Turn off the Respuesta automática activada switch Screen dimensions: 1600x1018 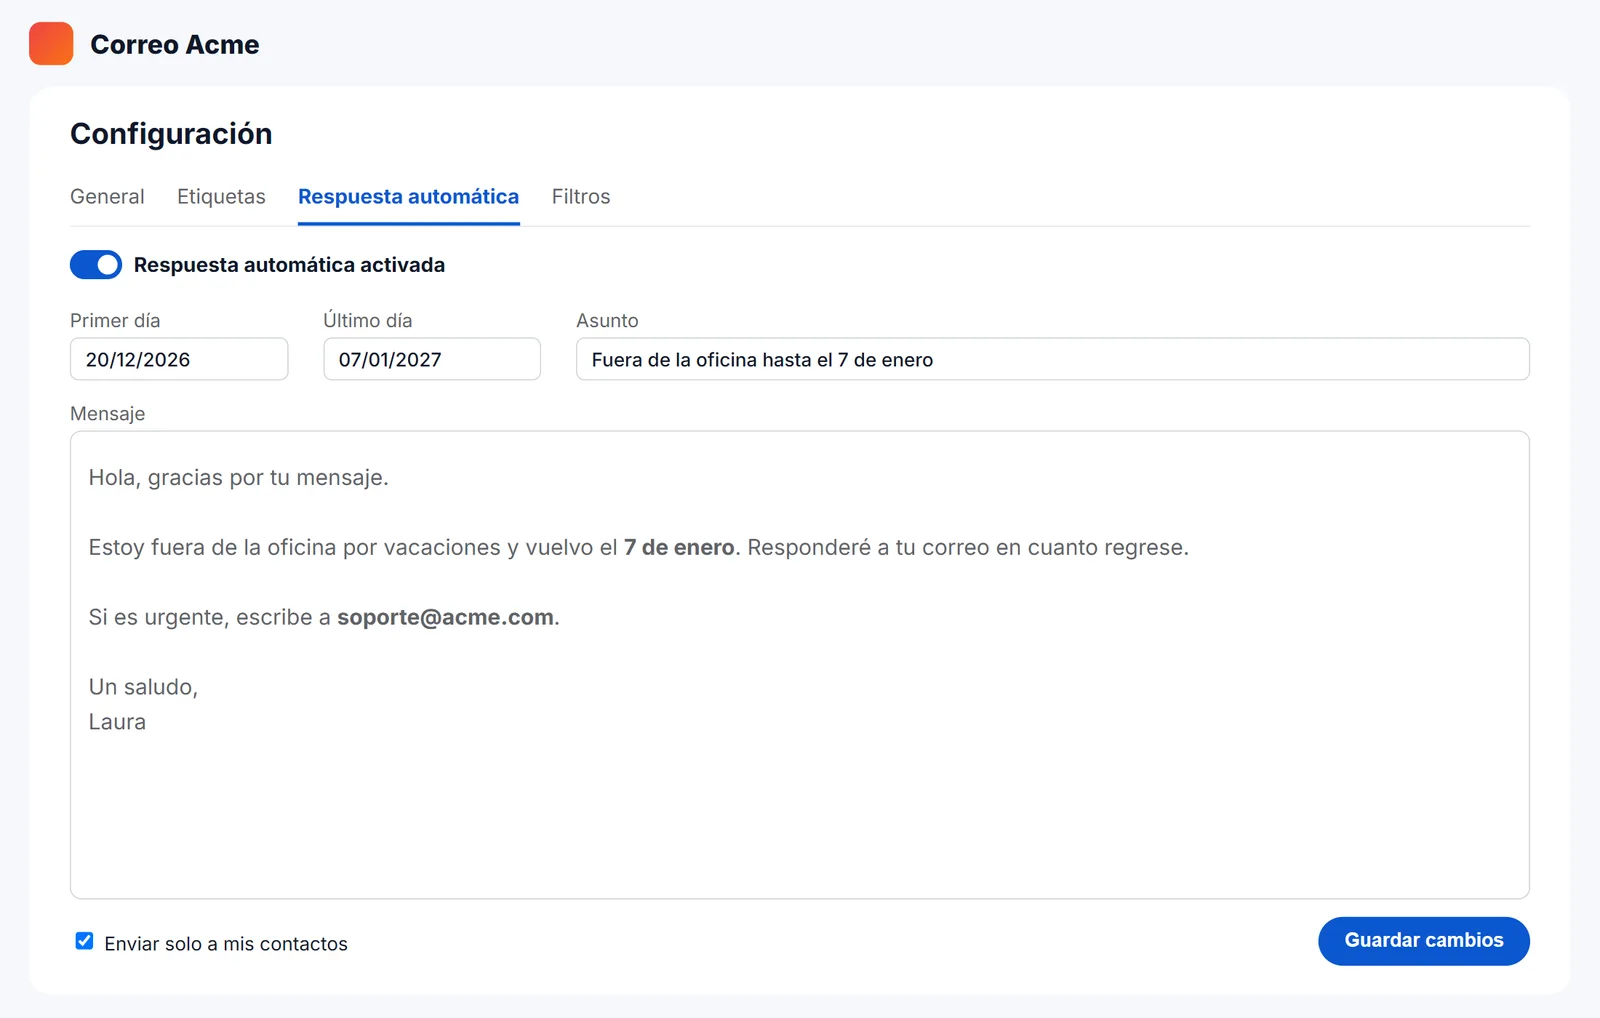96,265
